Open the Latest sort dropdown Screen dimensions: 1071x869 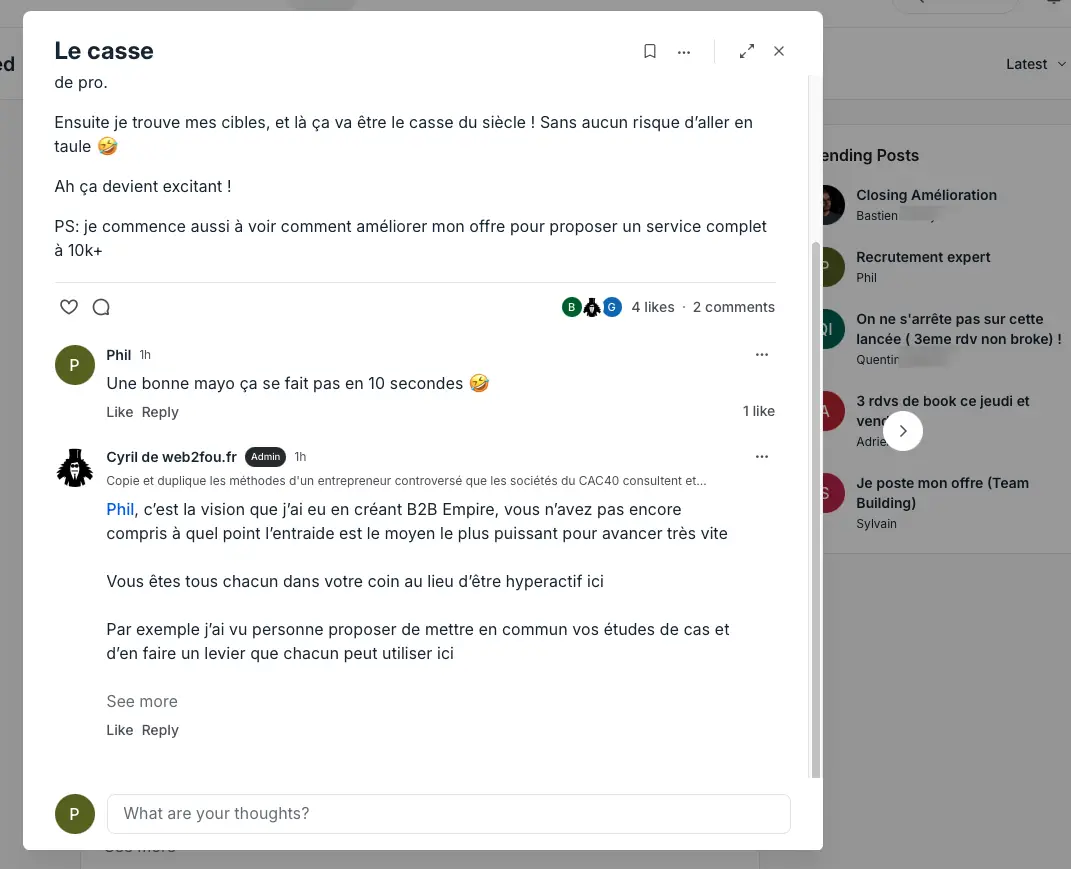click(1035, 64)
